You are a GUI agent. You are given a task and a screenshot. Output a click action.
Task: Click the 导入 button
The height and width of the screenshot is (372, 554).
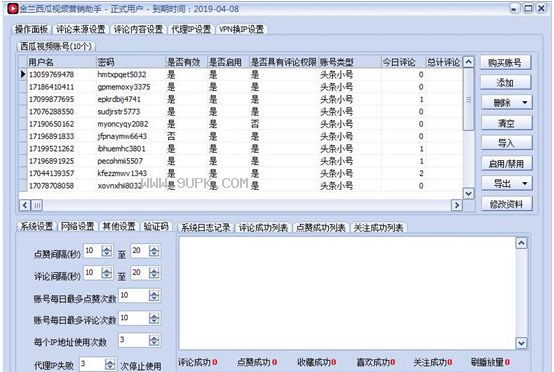click(506, 143)
